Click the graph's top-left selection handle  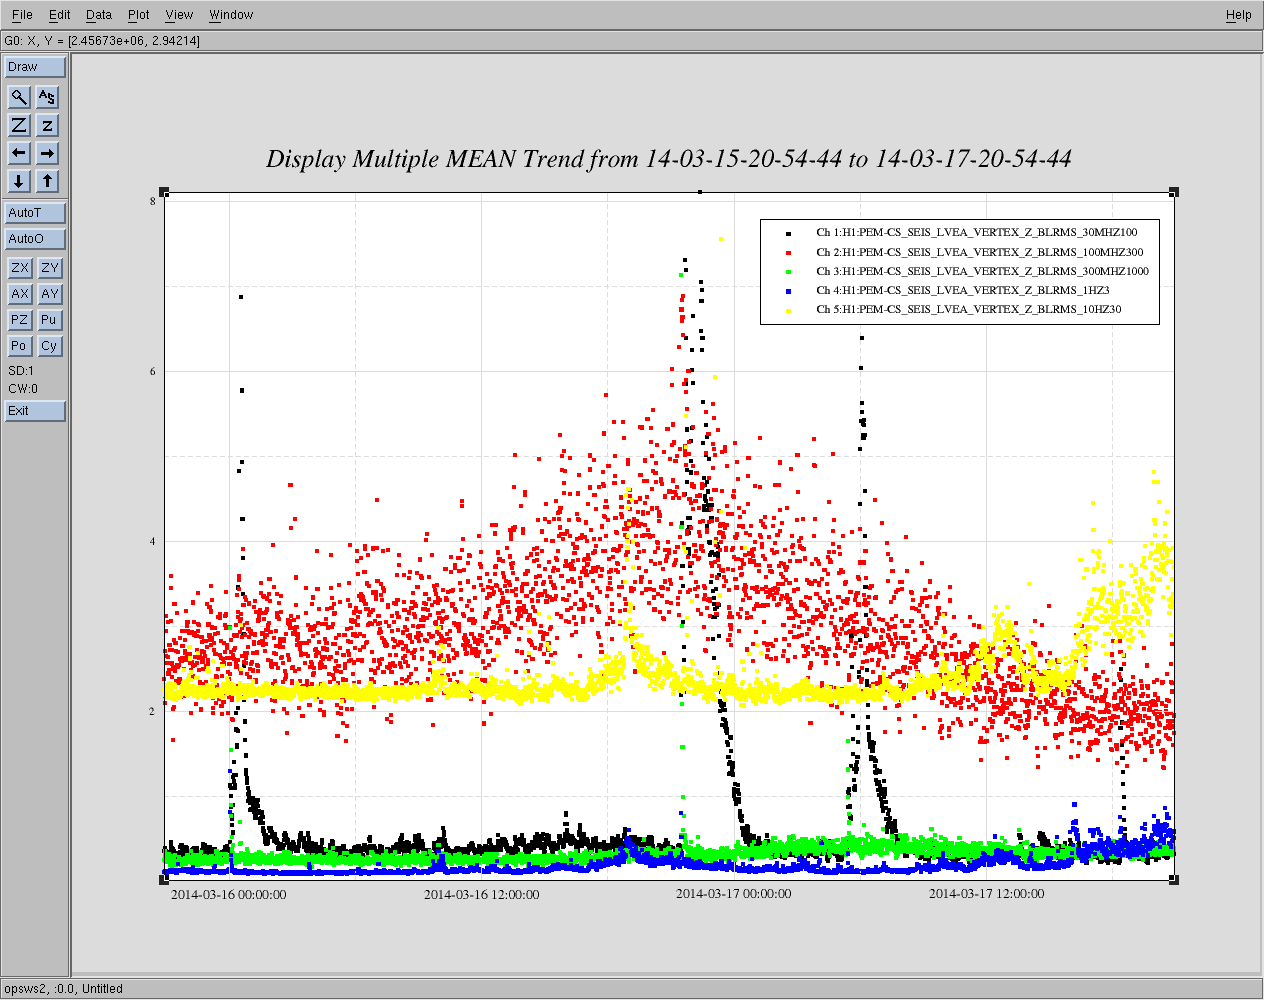tap(165, 192)
